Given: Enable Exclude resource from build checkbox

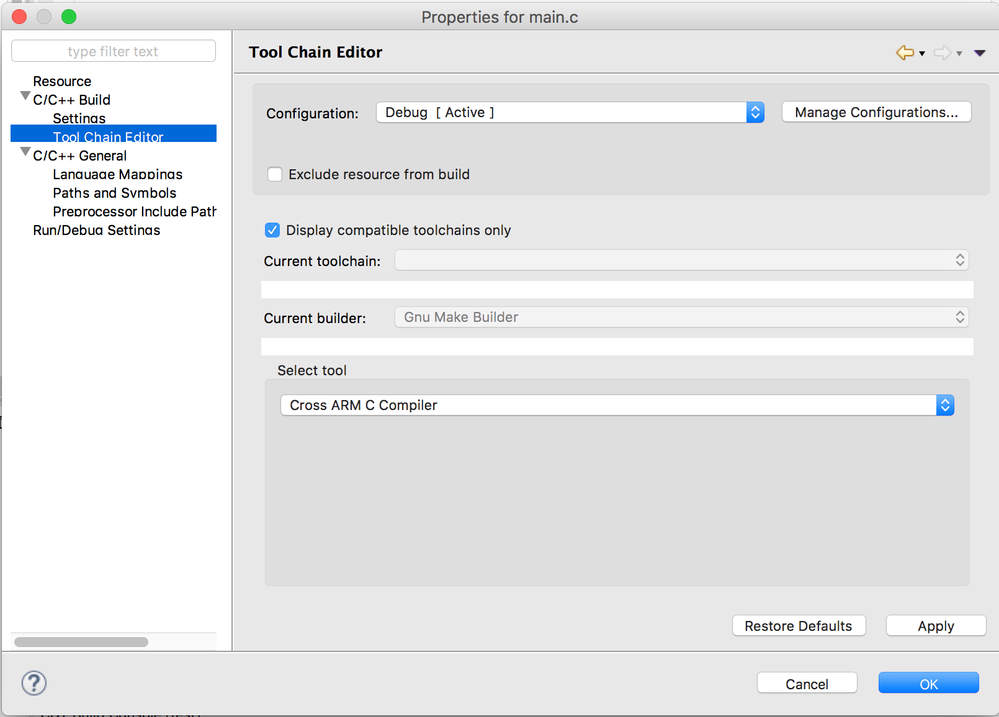Looking at the screenshot, I should click(x=275, y=174).
